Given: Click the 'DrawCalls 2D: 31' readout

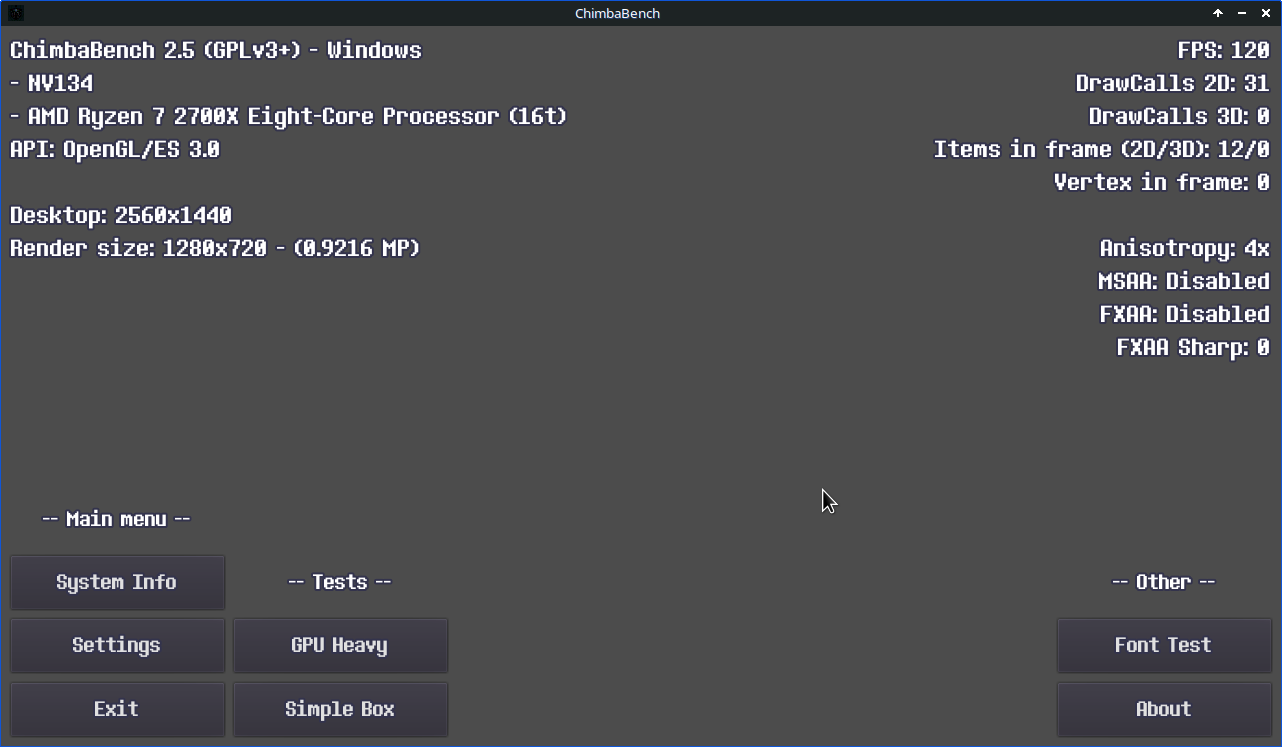Looking at the screenshot, I should coord(1173,83).
